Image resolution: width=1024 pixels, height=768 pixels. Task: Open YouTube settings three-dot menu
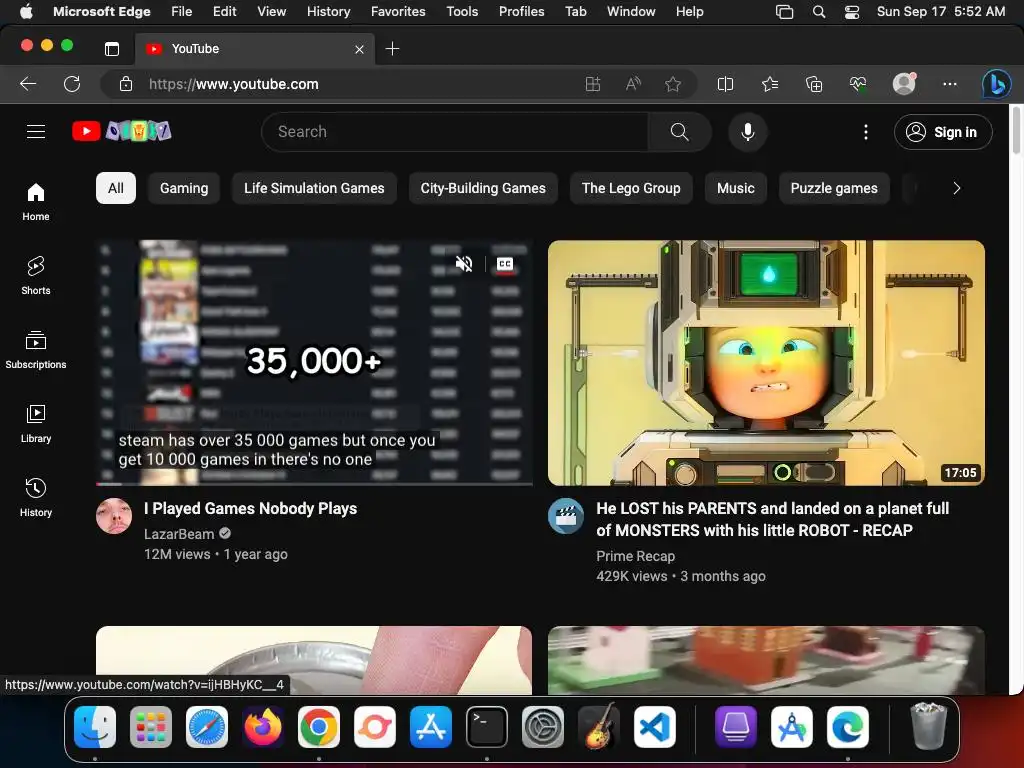[866, 132]
